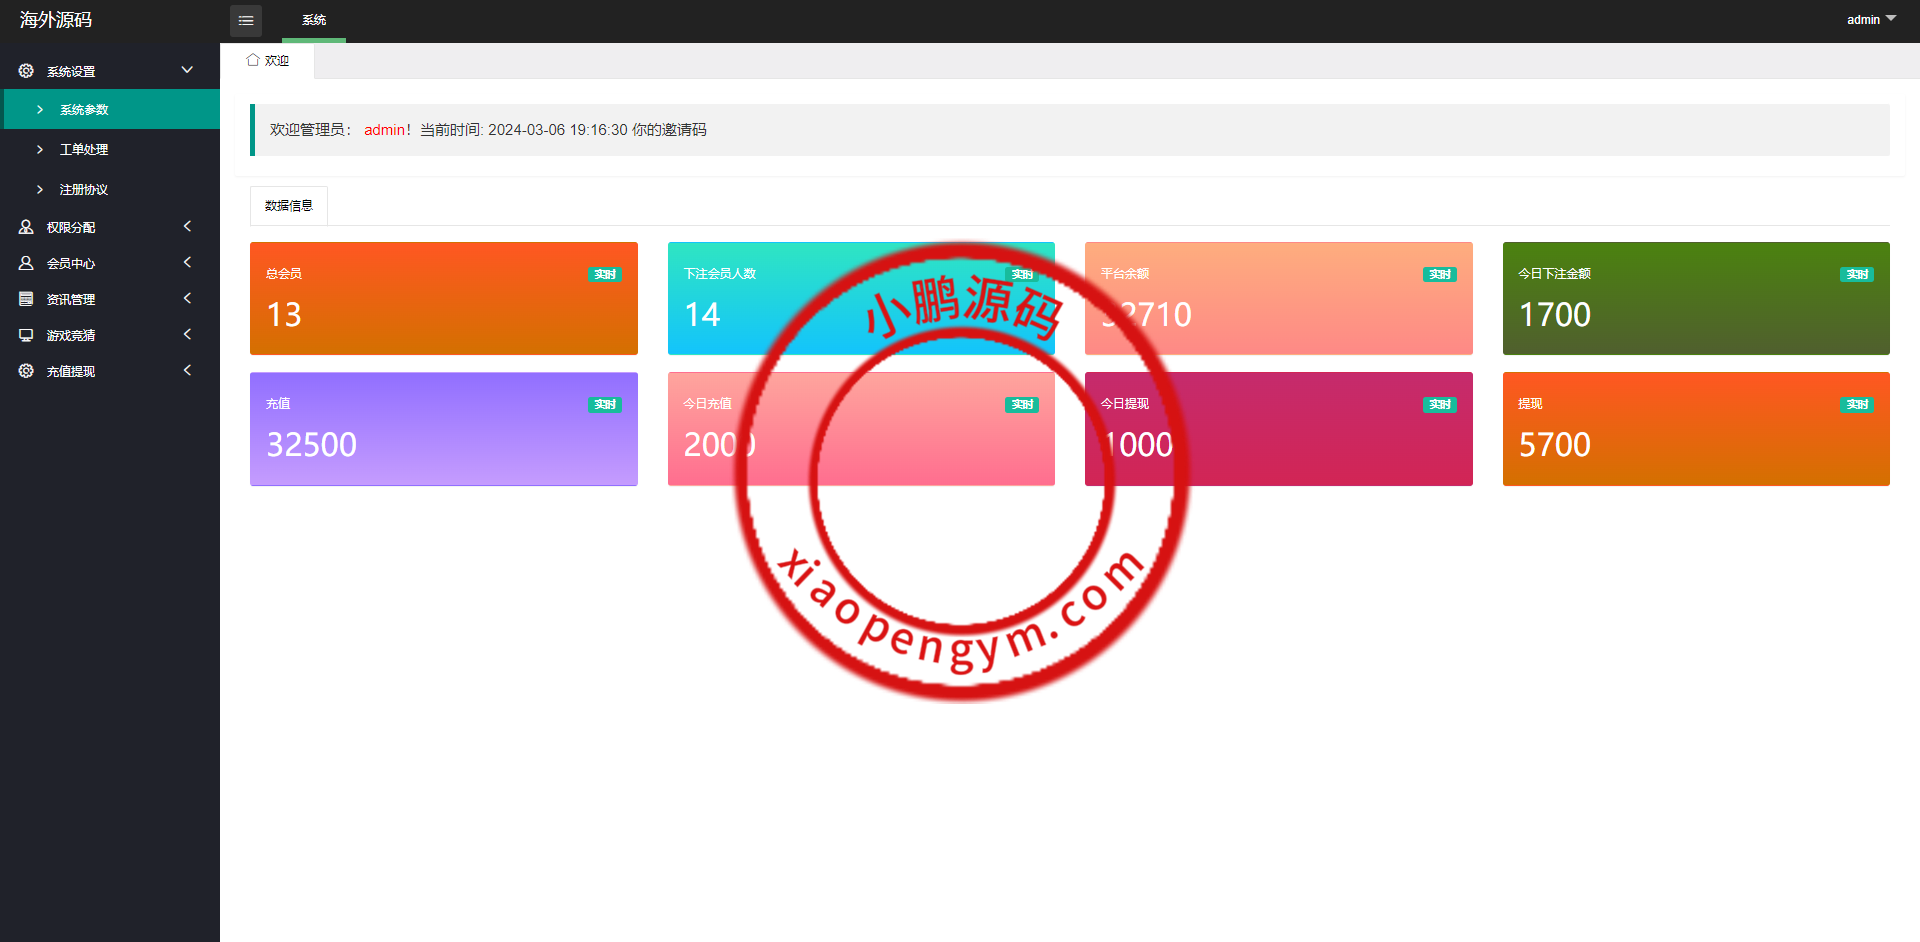Image resolution: width=1920 pixels, height=942 pixels.
Task: Click the 今日下注金额 value 1700
Action: [x=1555, y=315]
